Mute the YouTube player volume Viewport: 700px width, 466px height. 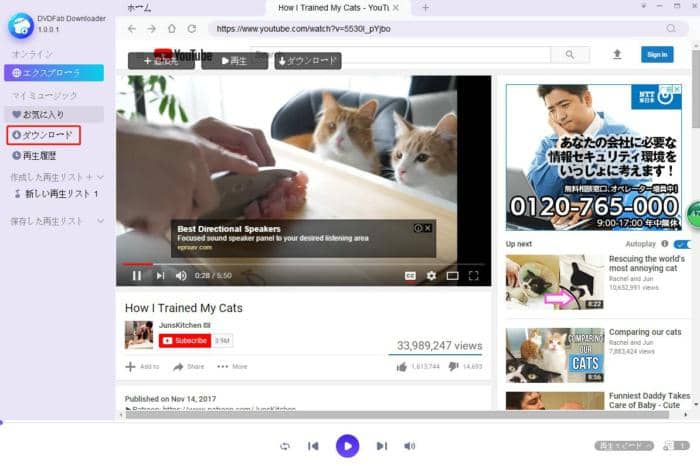tap(181, 275)
